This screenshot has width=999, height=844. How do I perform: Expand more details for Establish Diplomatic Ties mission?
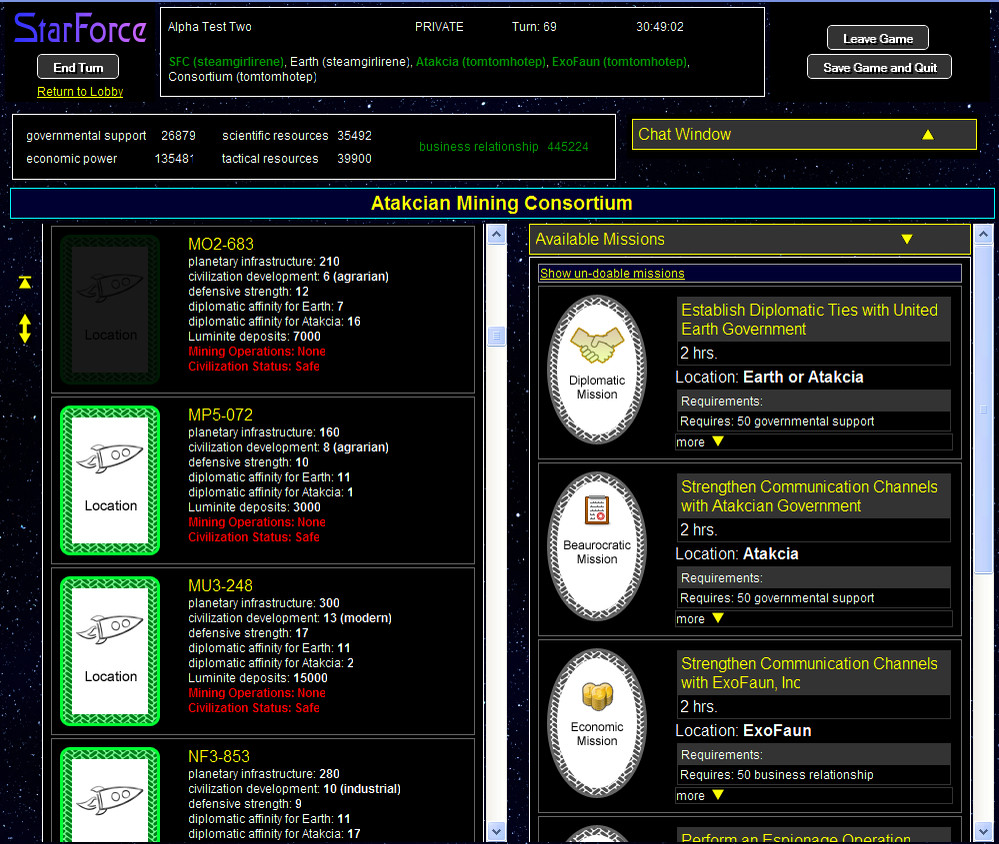[699, 442]
